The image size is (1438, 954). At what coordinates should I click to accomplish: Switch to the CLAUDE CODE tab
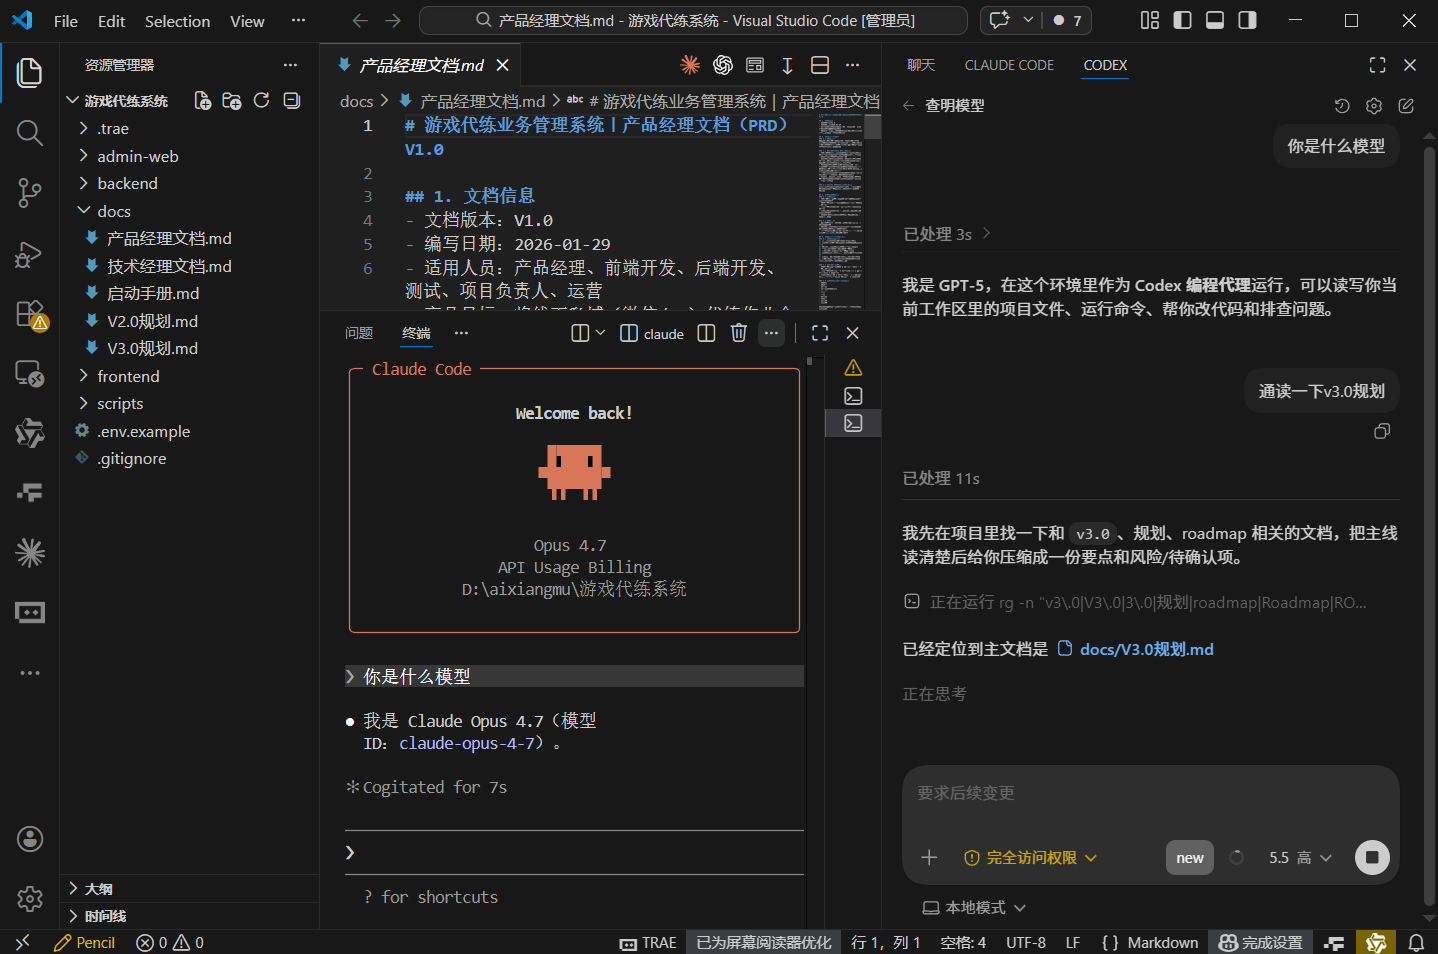(1009, 65)
